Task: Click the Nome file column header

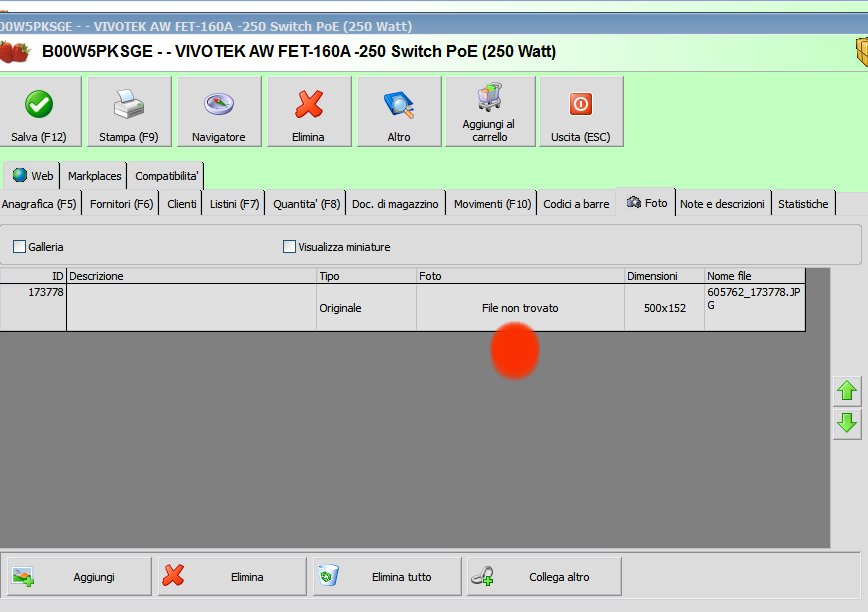Action: 755,276
